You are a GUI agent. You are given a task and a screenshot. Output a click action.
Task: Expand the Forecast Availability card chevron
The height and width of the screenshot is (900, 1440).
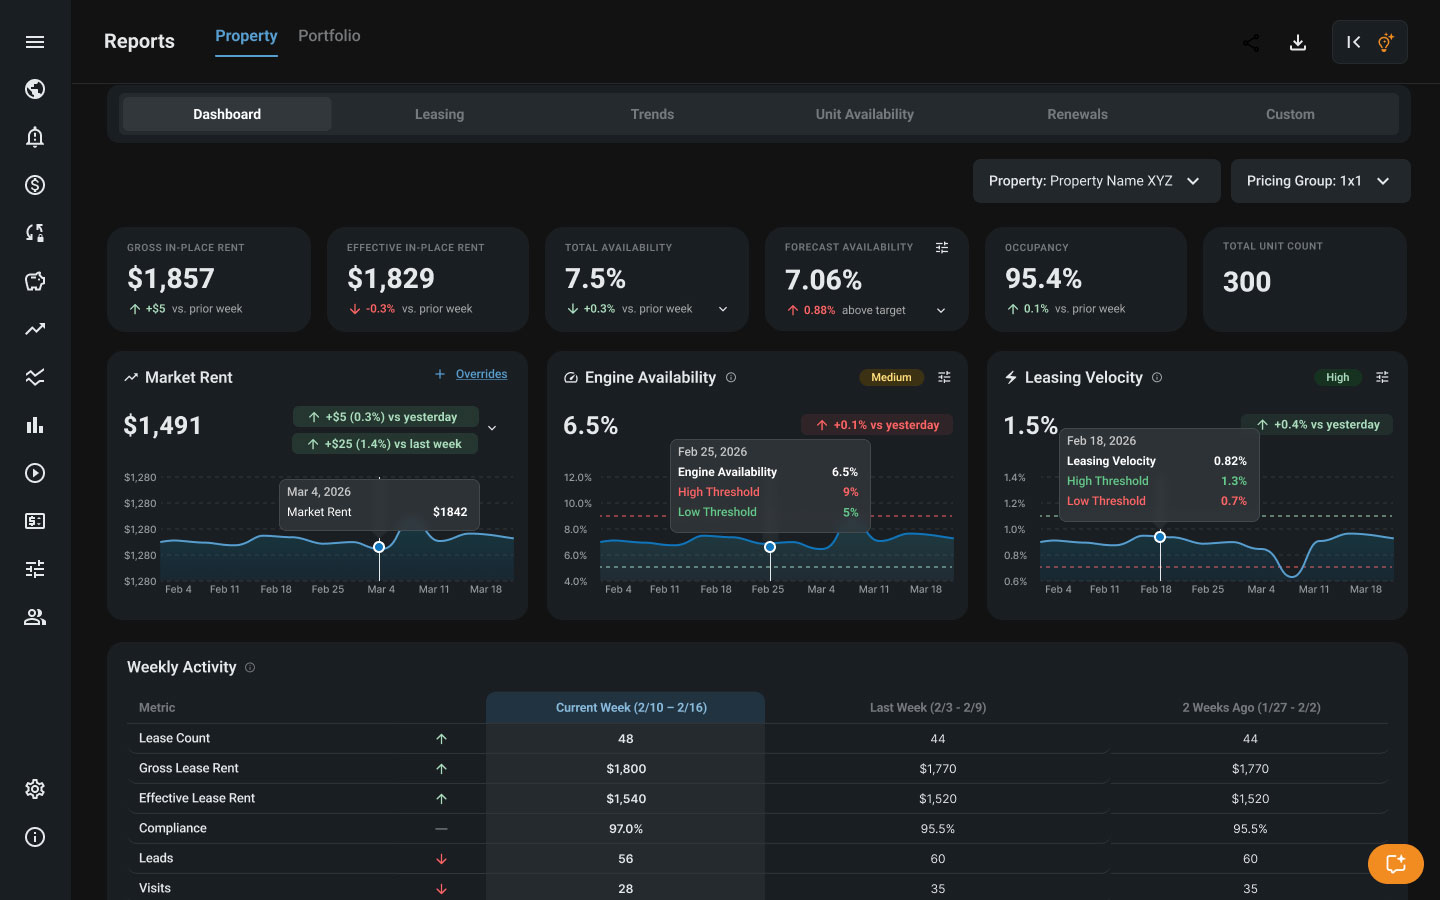(x=941, y=310)
